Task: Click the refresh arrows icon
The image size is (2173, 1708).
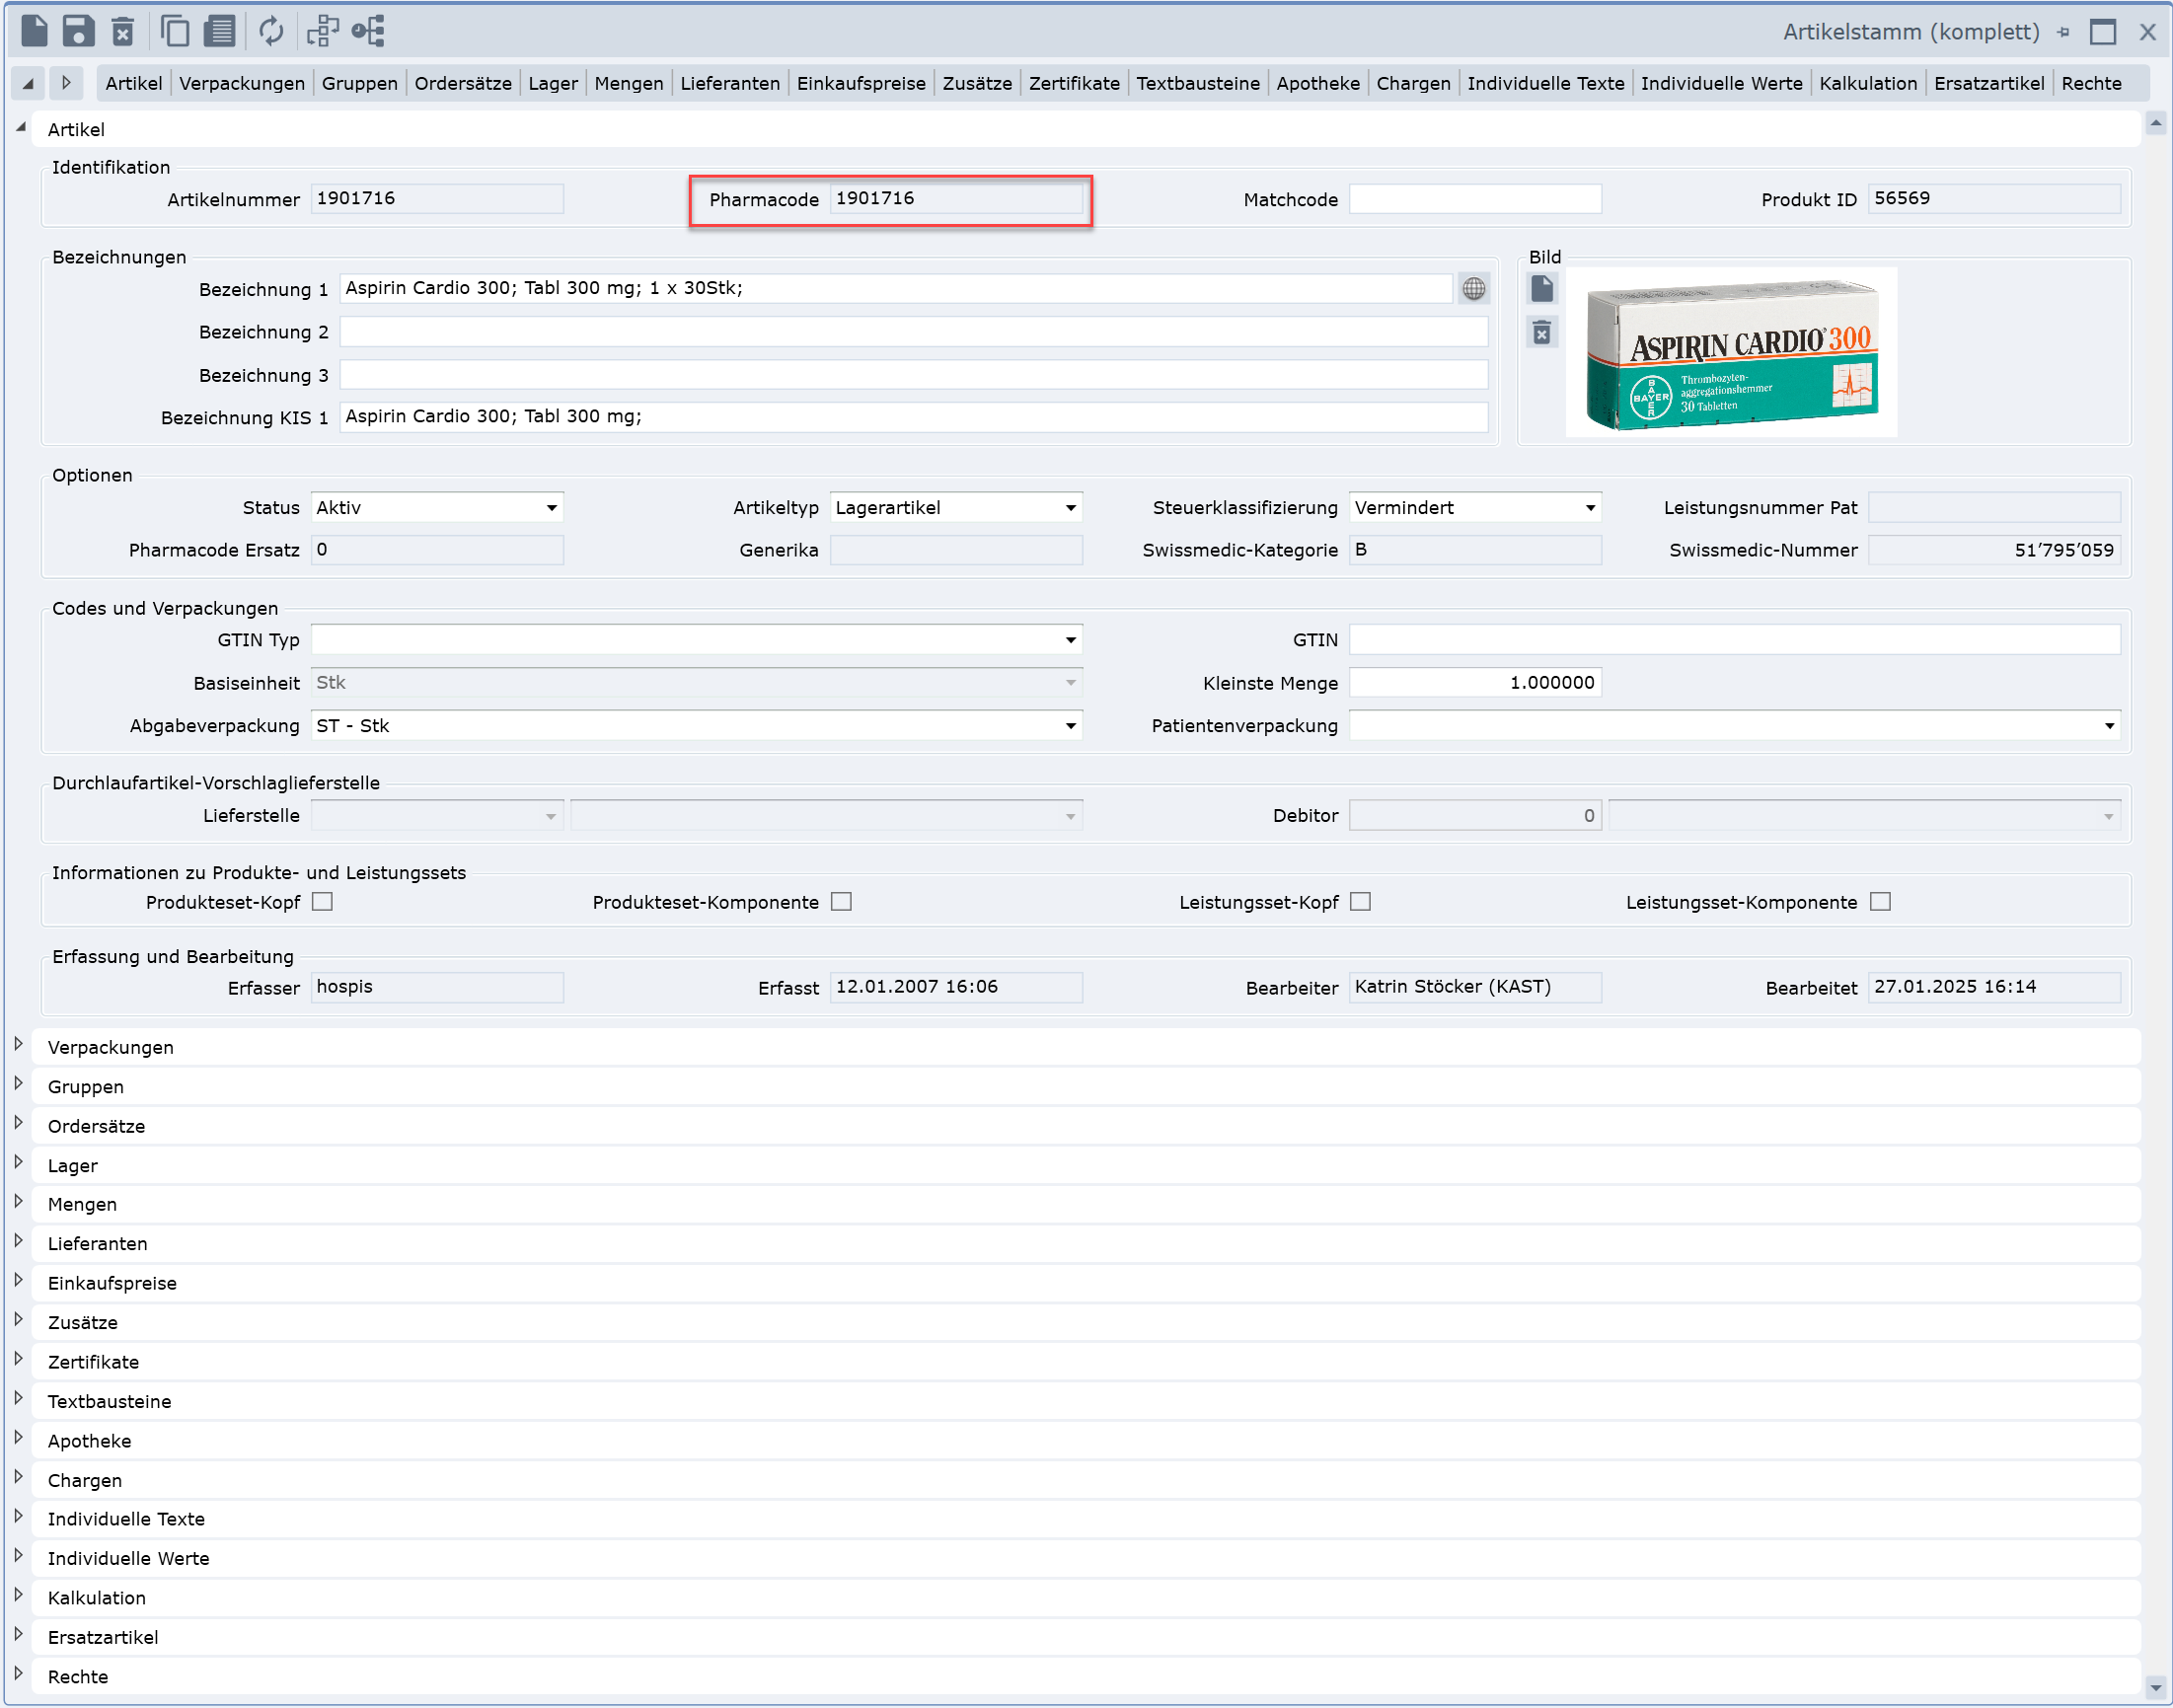Action: [x=271, y=31]
